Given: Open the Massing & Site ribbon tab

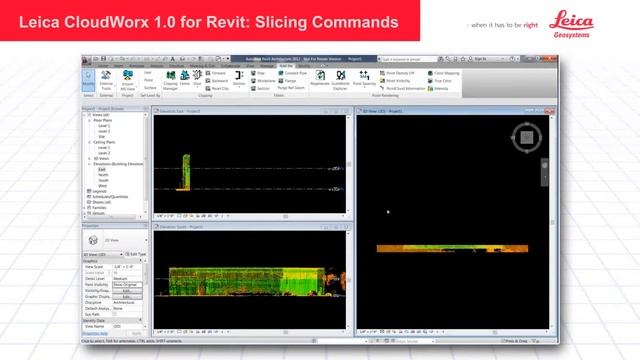Looking at the screenshot, I should (202, 66).
